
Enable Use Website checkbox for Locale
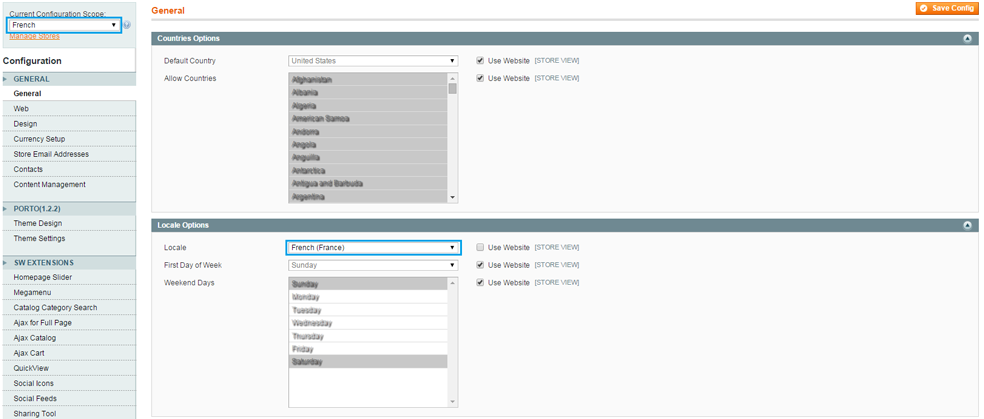tap(481, 247)
